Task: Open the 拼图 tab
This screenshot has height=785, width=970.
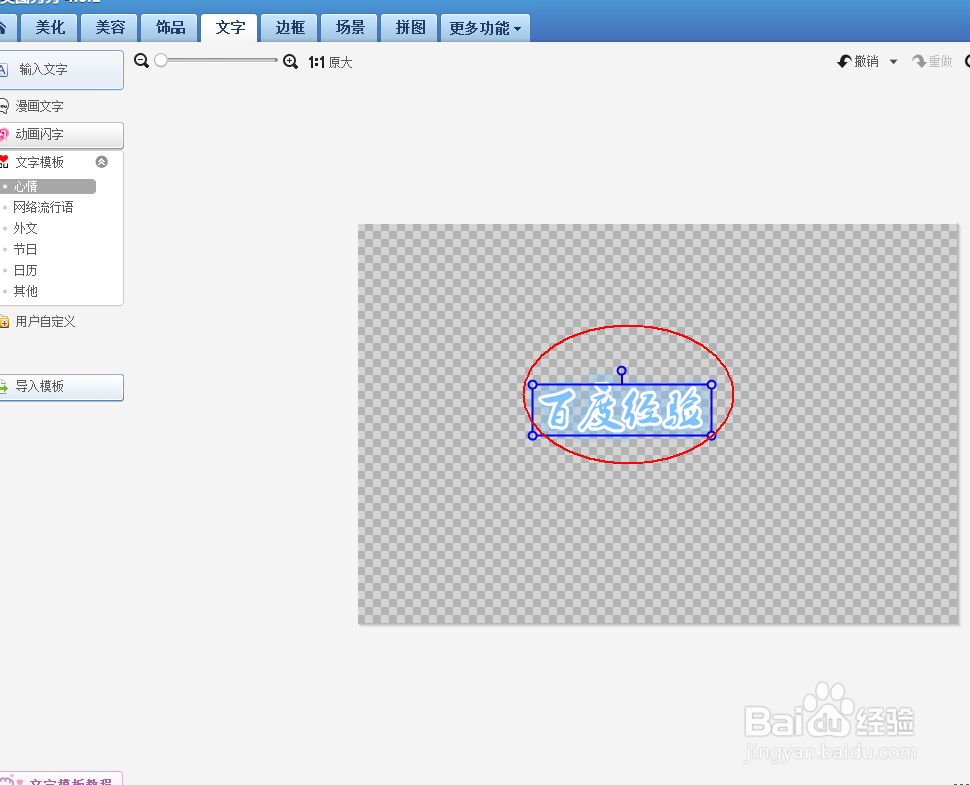Action: click(x=410, y=28)
